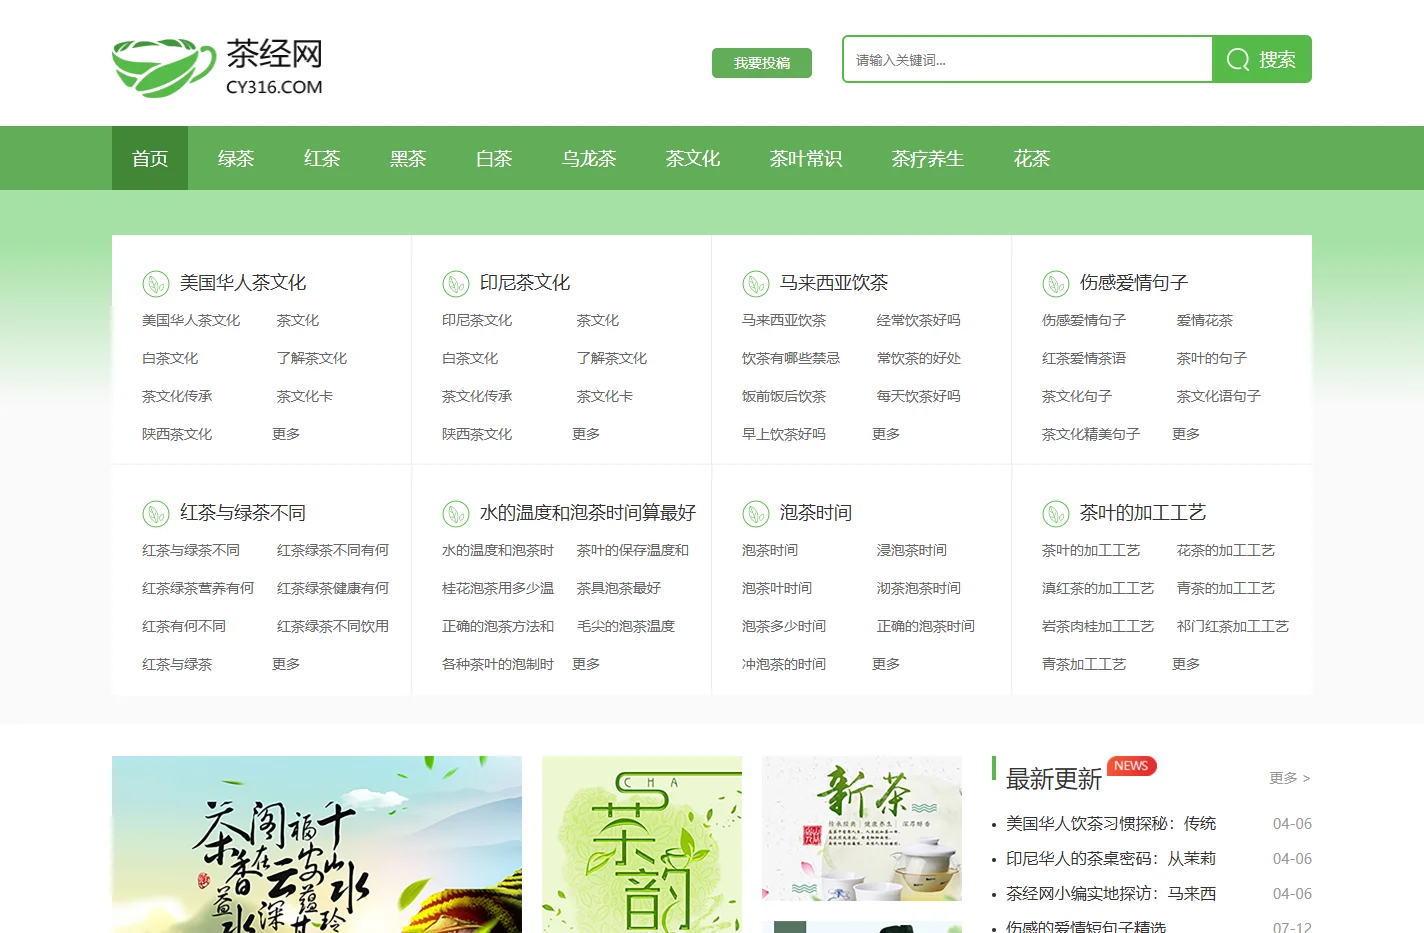Click 更多 in the 茶叶的加工工艺 section

1186,664
